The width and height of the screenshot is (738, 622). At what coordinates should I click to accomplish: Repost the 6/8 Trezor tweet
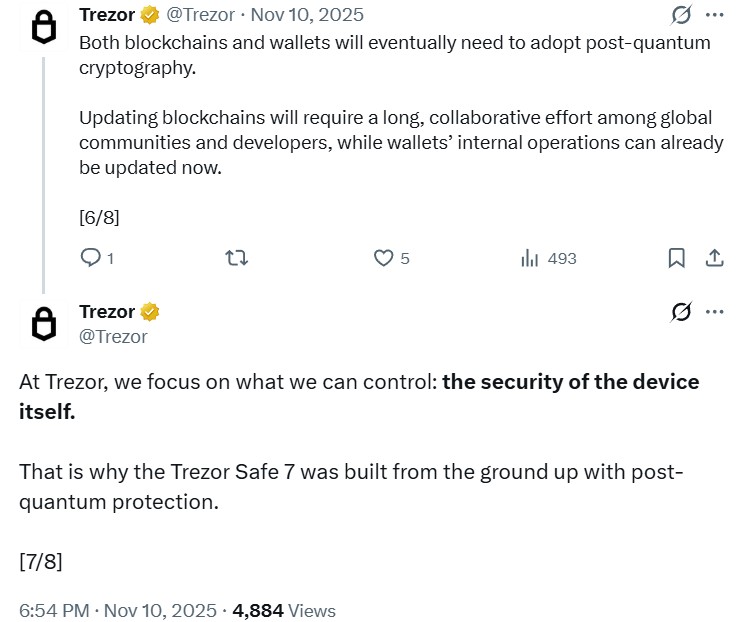(x=237, y=258)
